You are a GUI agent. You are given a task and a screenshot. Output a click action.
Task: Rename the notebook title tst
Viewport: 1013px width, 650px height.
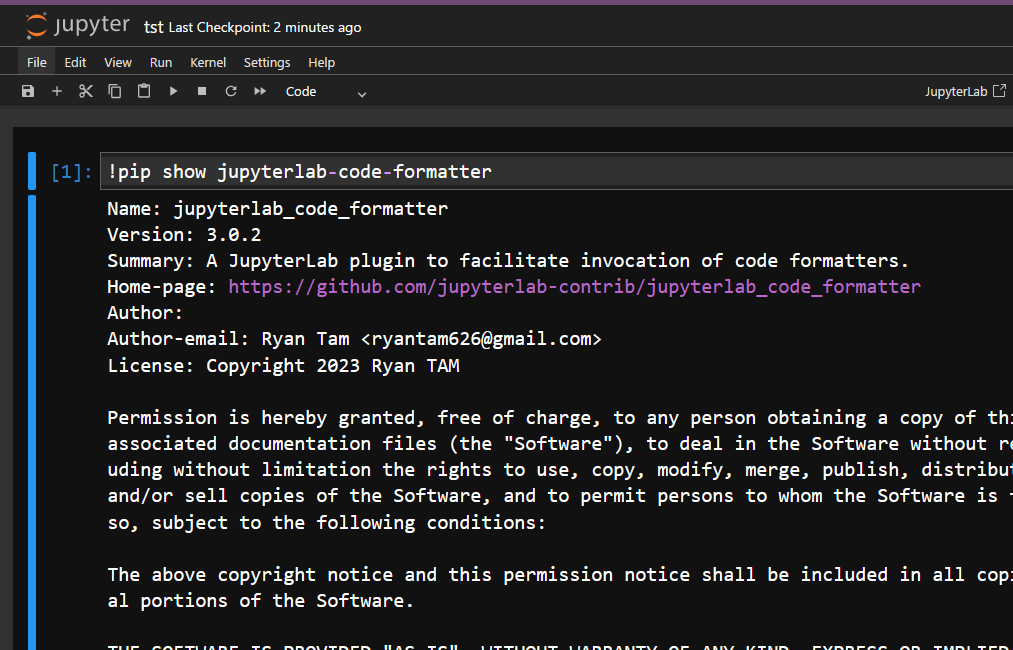[x=154, y=27]
